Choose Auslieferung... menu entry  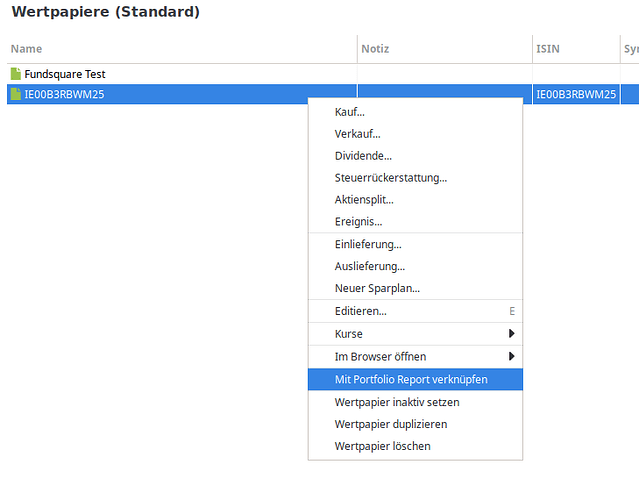coord(369,267)
